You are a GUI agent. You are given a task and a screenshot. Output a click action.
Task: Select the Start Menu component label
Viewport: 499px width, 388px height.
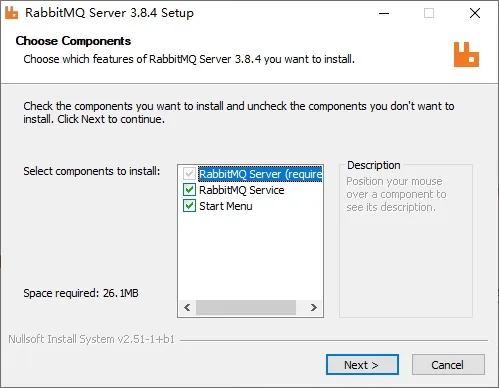click(226, 206)
